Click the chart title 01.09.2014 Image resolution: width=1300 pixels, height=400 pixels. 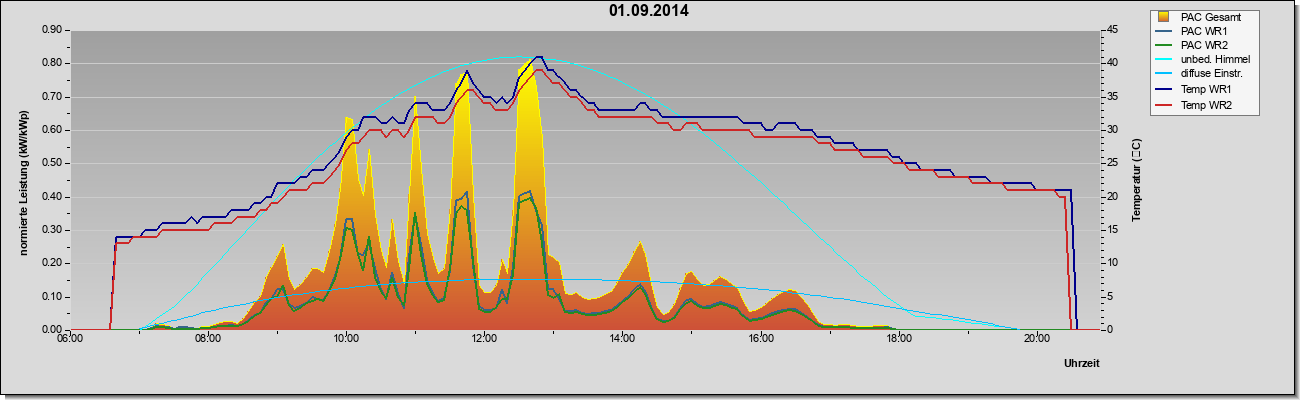648,12
